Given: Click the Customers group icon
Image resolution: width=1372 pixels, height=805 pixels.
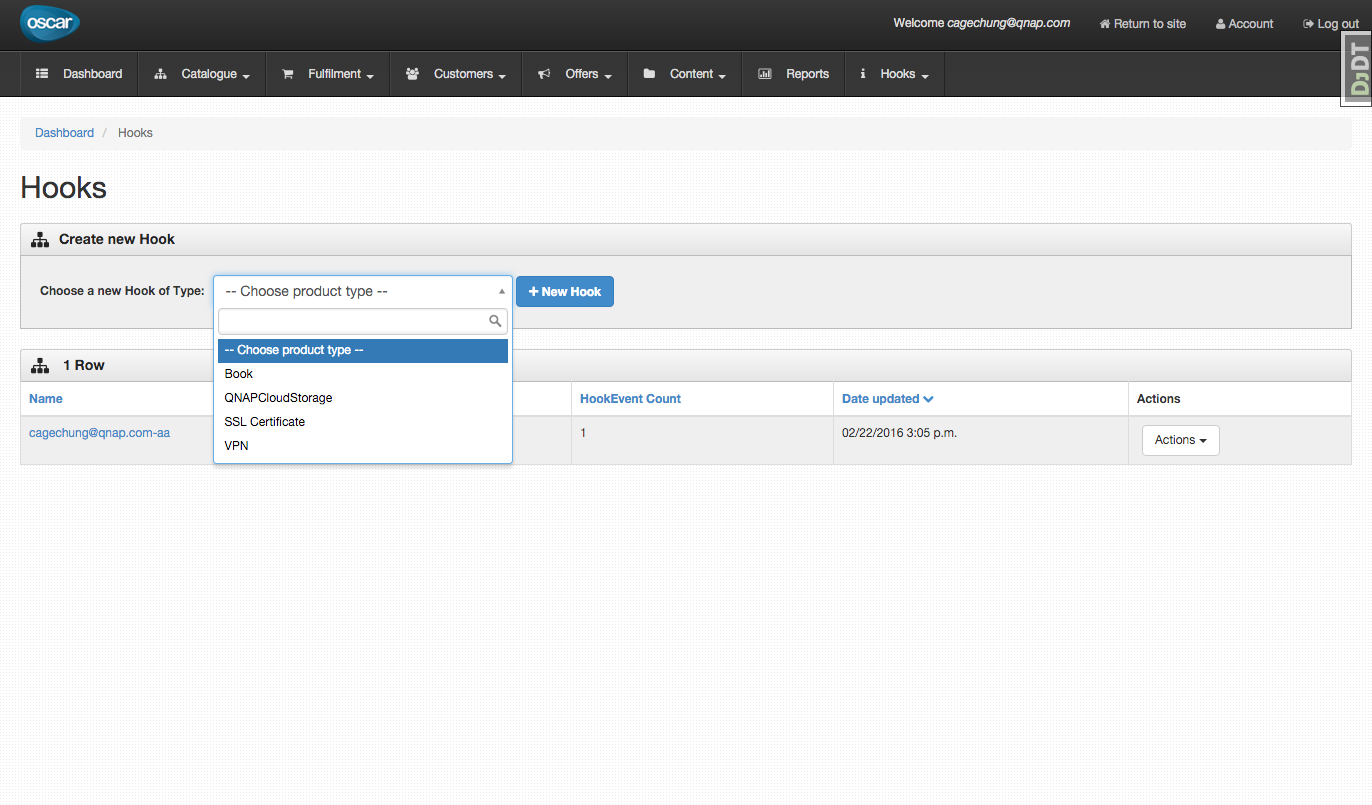Looking at the screenshot, I should click(412, 74).
